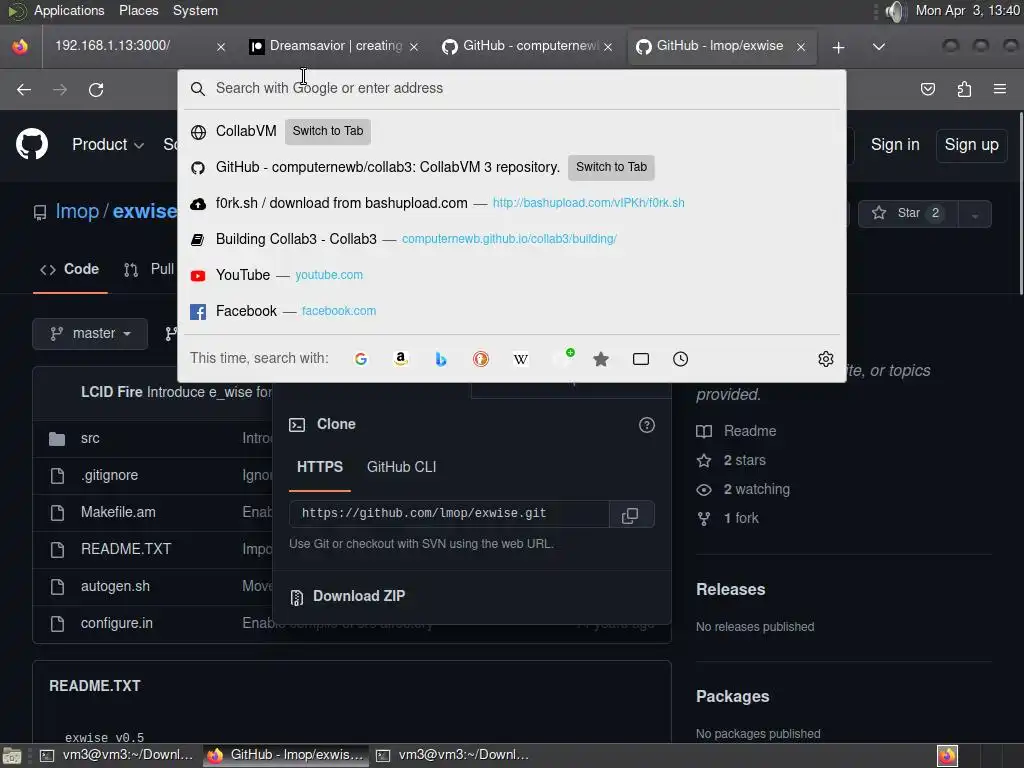The width and height of the screenshot is (1024, 768).
Task: Open the Places menu
Action: pos(138,10)
